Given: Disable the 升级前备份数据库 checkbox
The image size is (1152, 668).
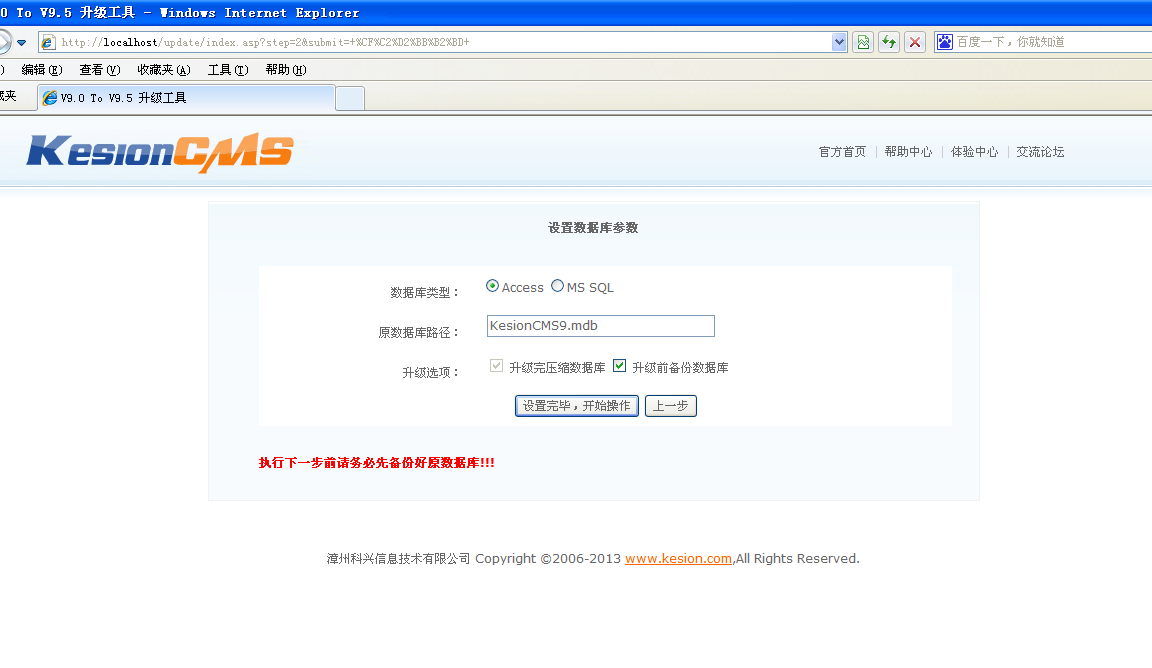Looking at the screenshot, I should click(619, 366).
